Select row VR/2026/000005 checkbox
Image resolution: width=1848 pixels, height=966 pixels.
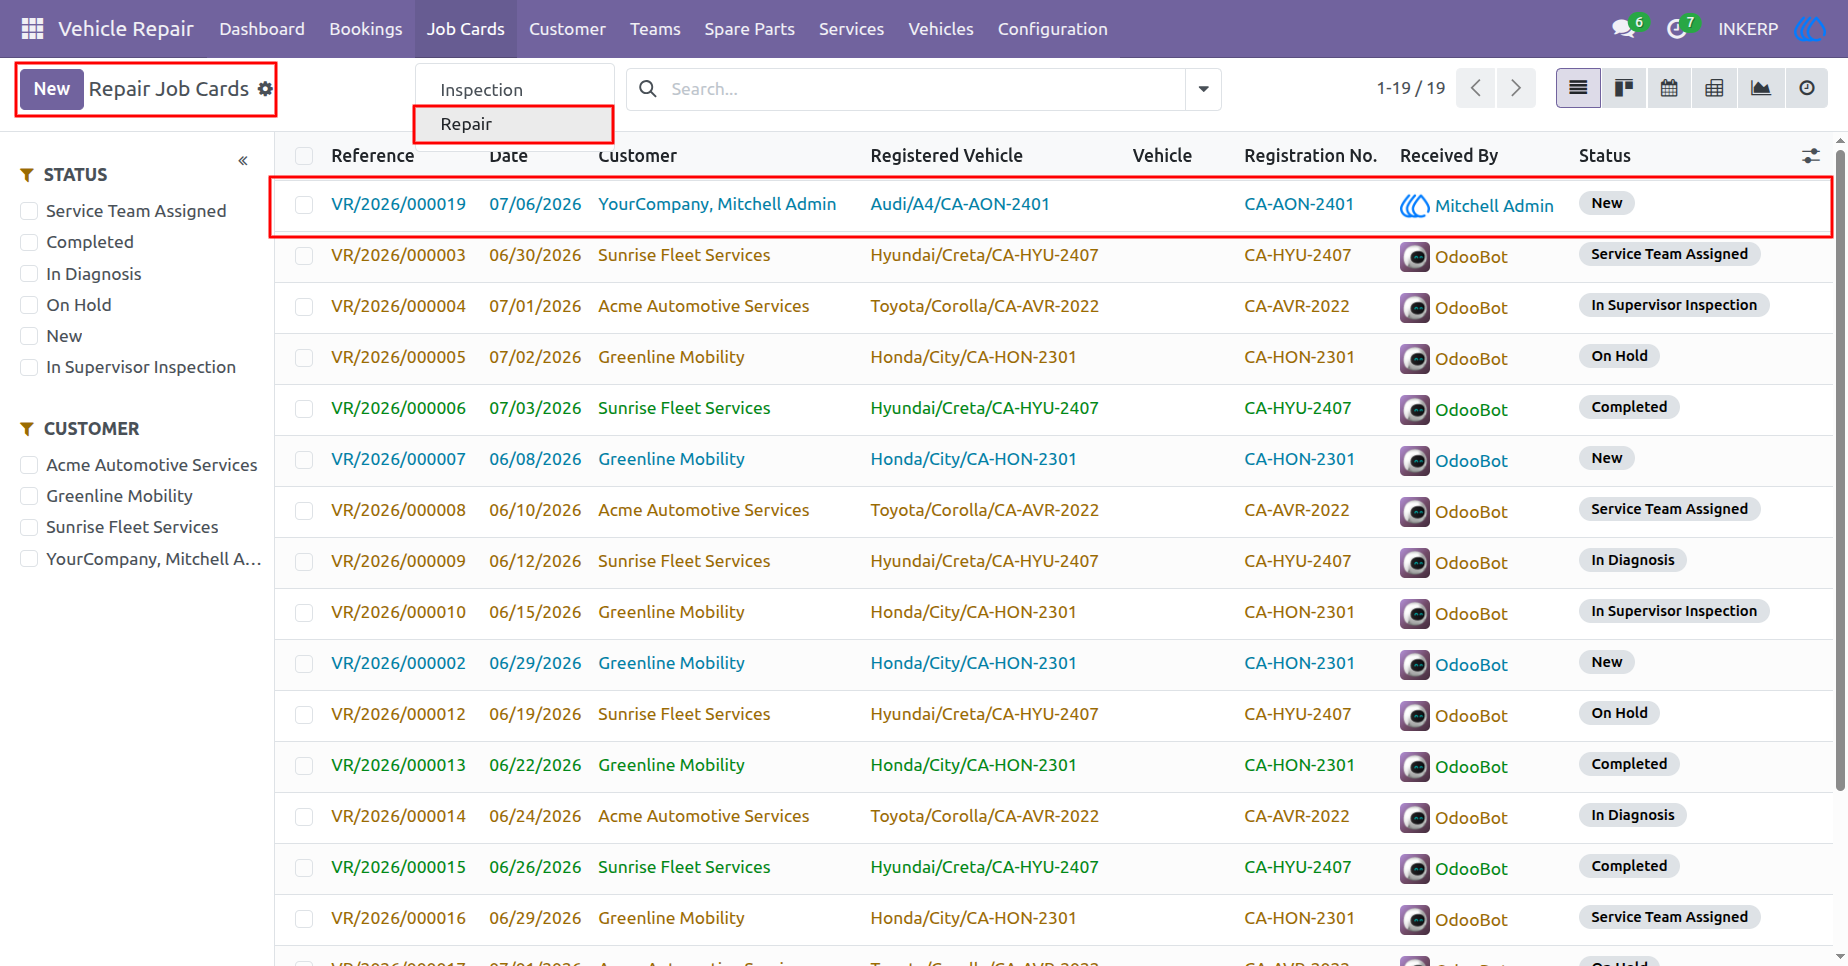coord(304,357)
